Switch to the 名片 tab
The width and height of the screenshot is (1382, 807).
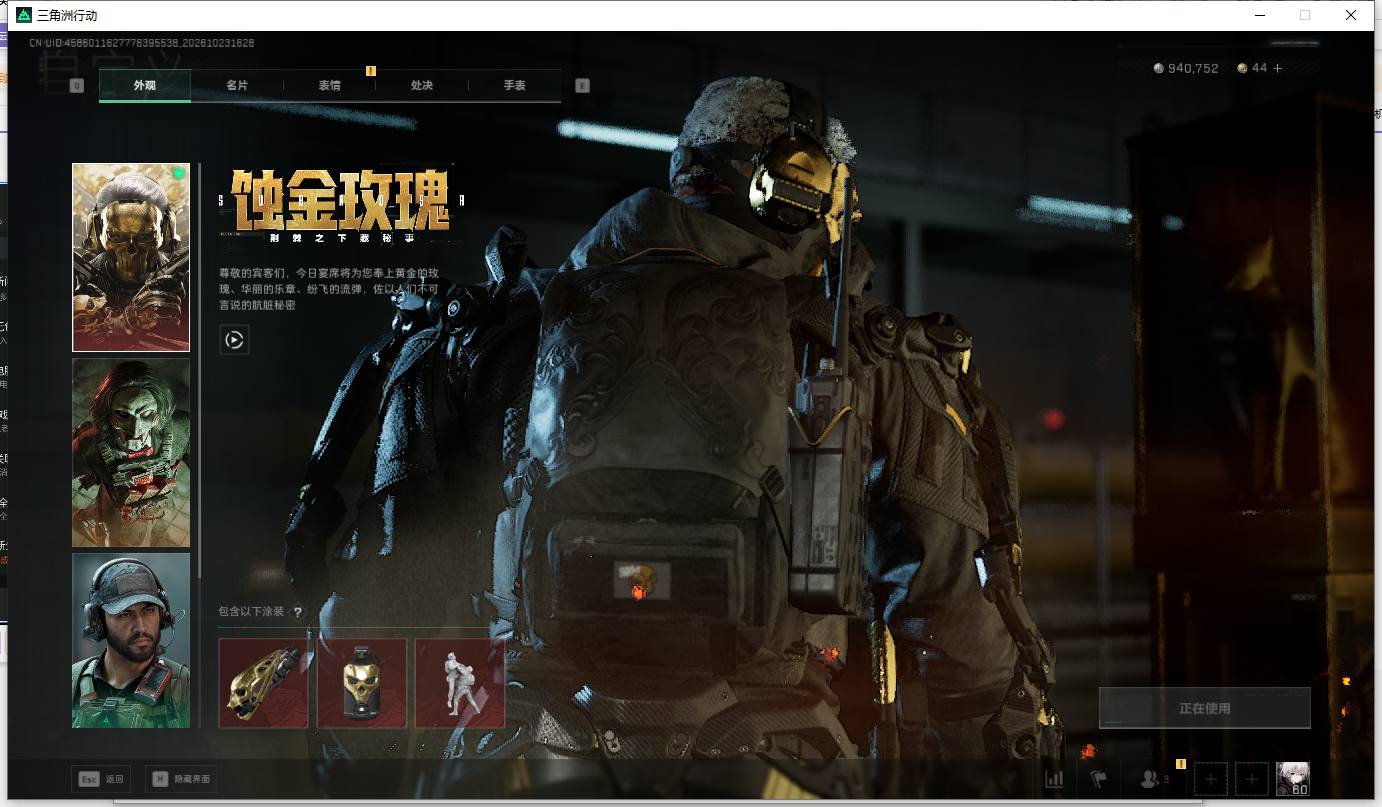[x=237, y=86]
